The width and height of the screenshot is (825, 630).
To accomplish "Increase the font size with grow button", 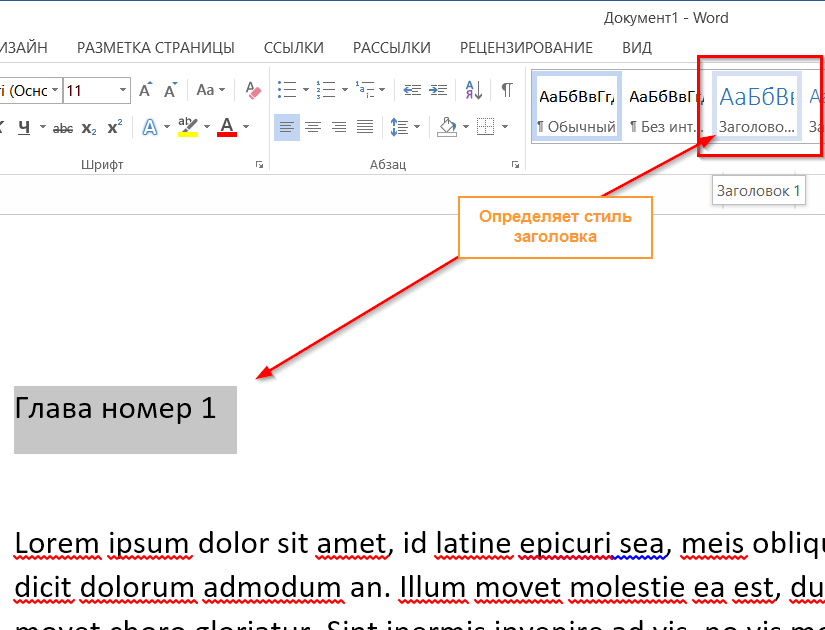I will 145,90.
